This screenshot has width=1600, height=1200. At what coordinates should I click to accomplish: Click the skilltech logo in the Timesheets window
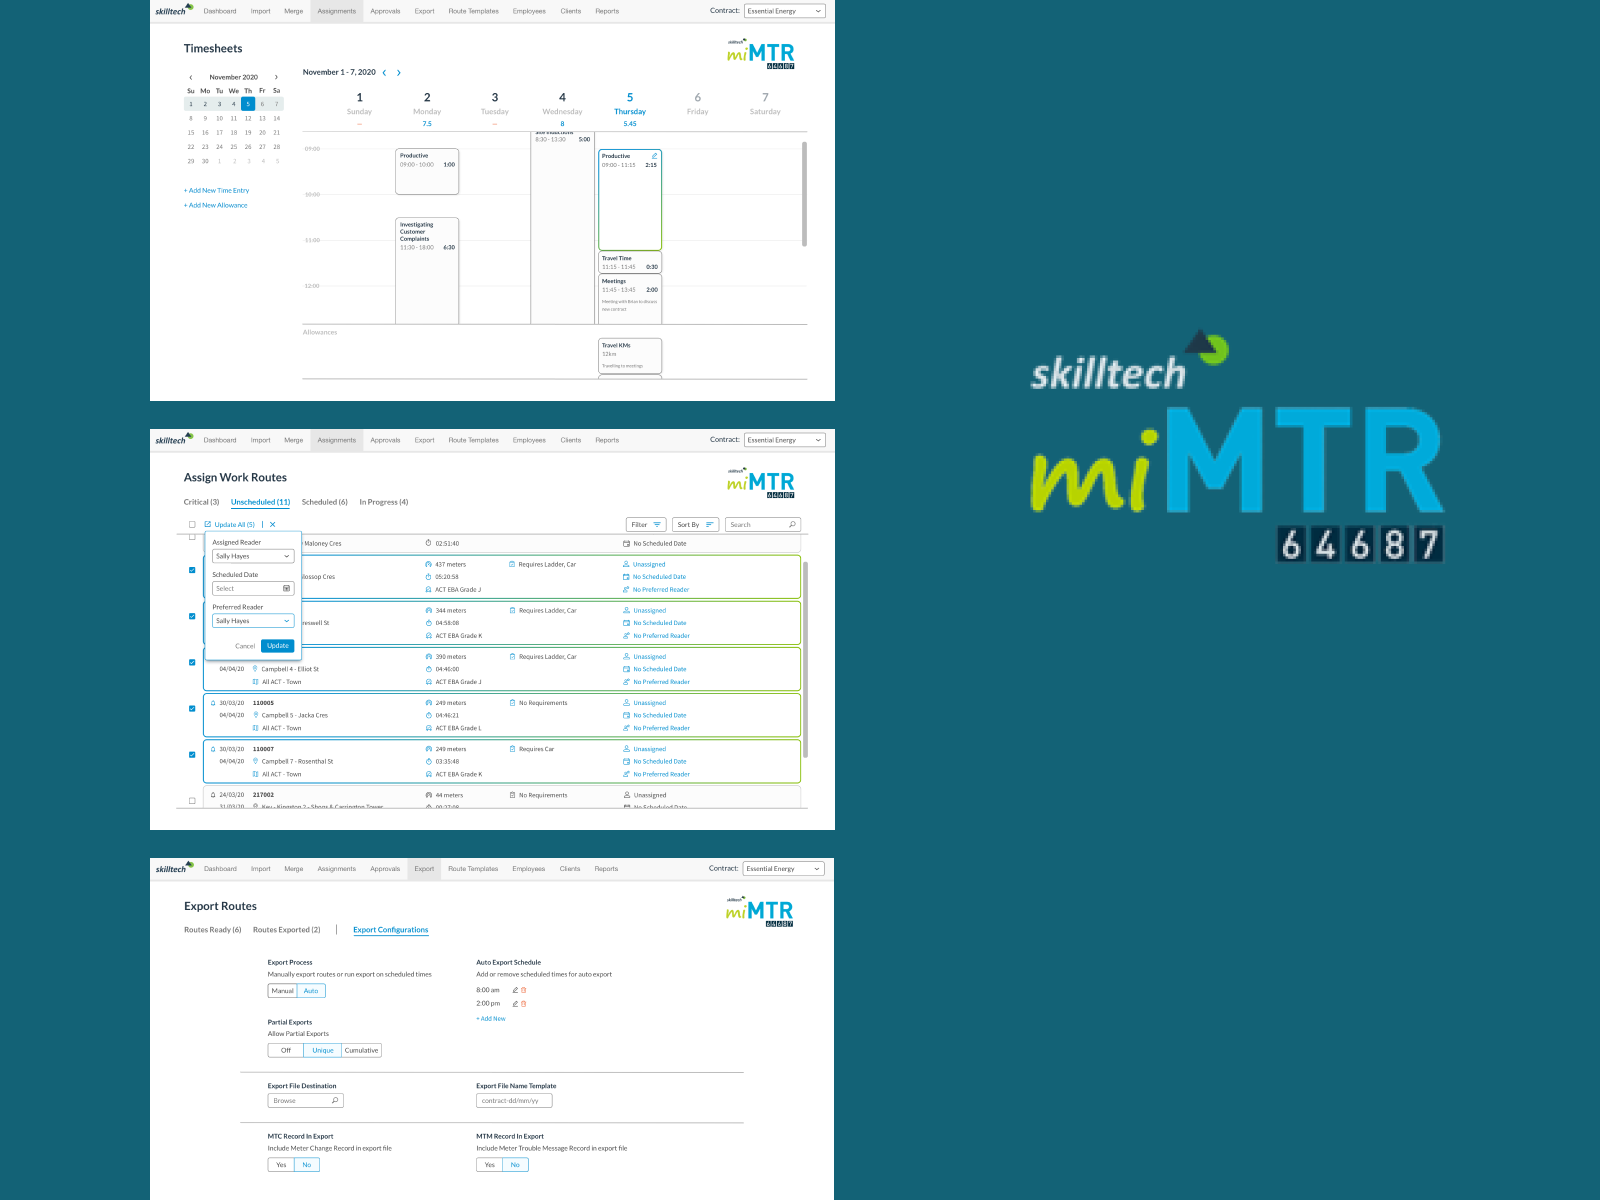174,10
